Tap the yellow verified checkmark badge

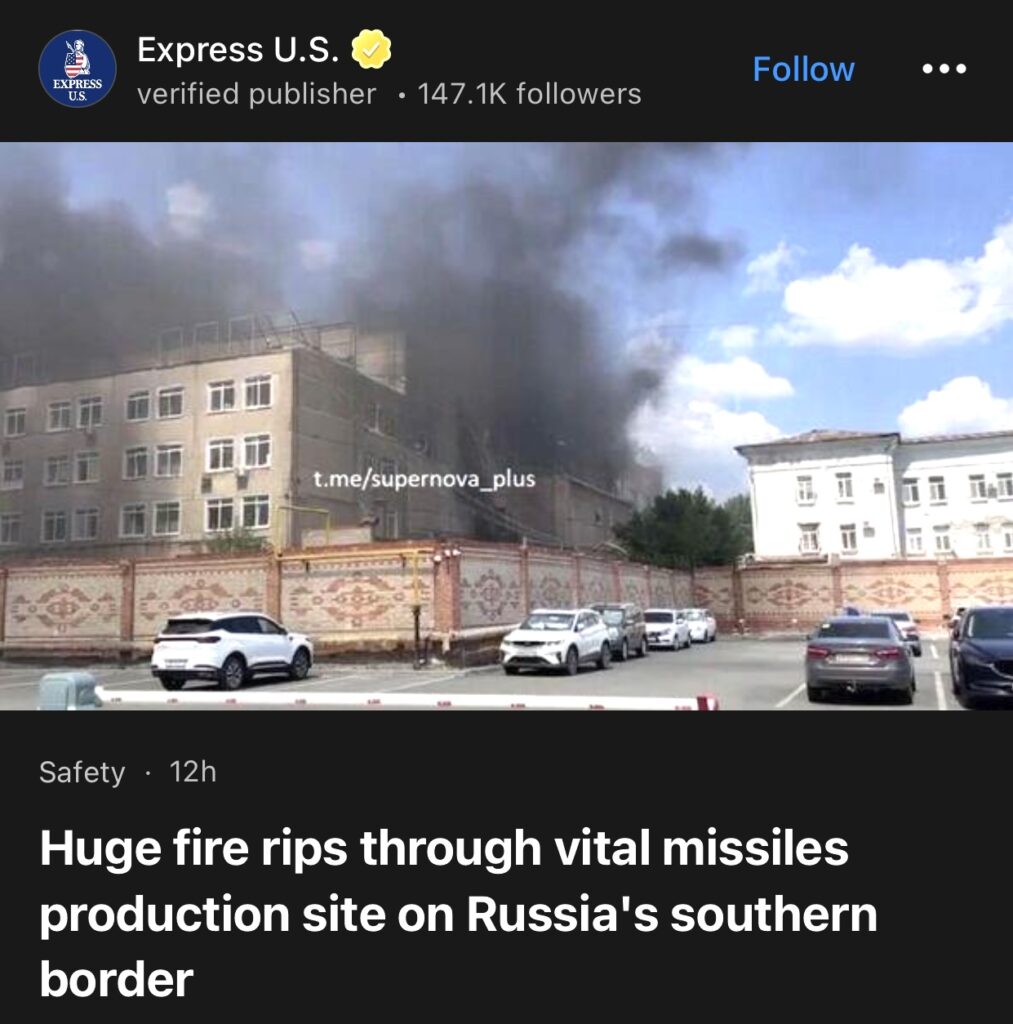(371, 49)
